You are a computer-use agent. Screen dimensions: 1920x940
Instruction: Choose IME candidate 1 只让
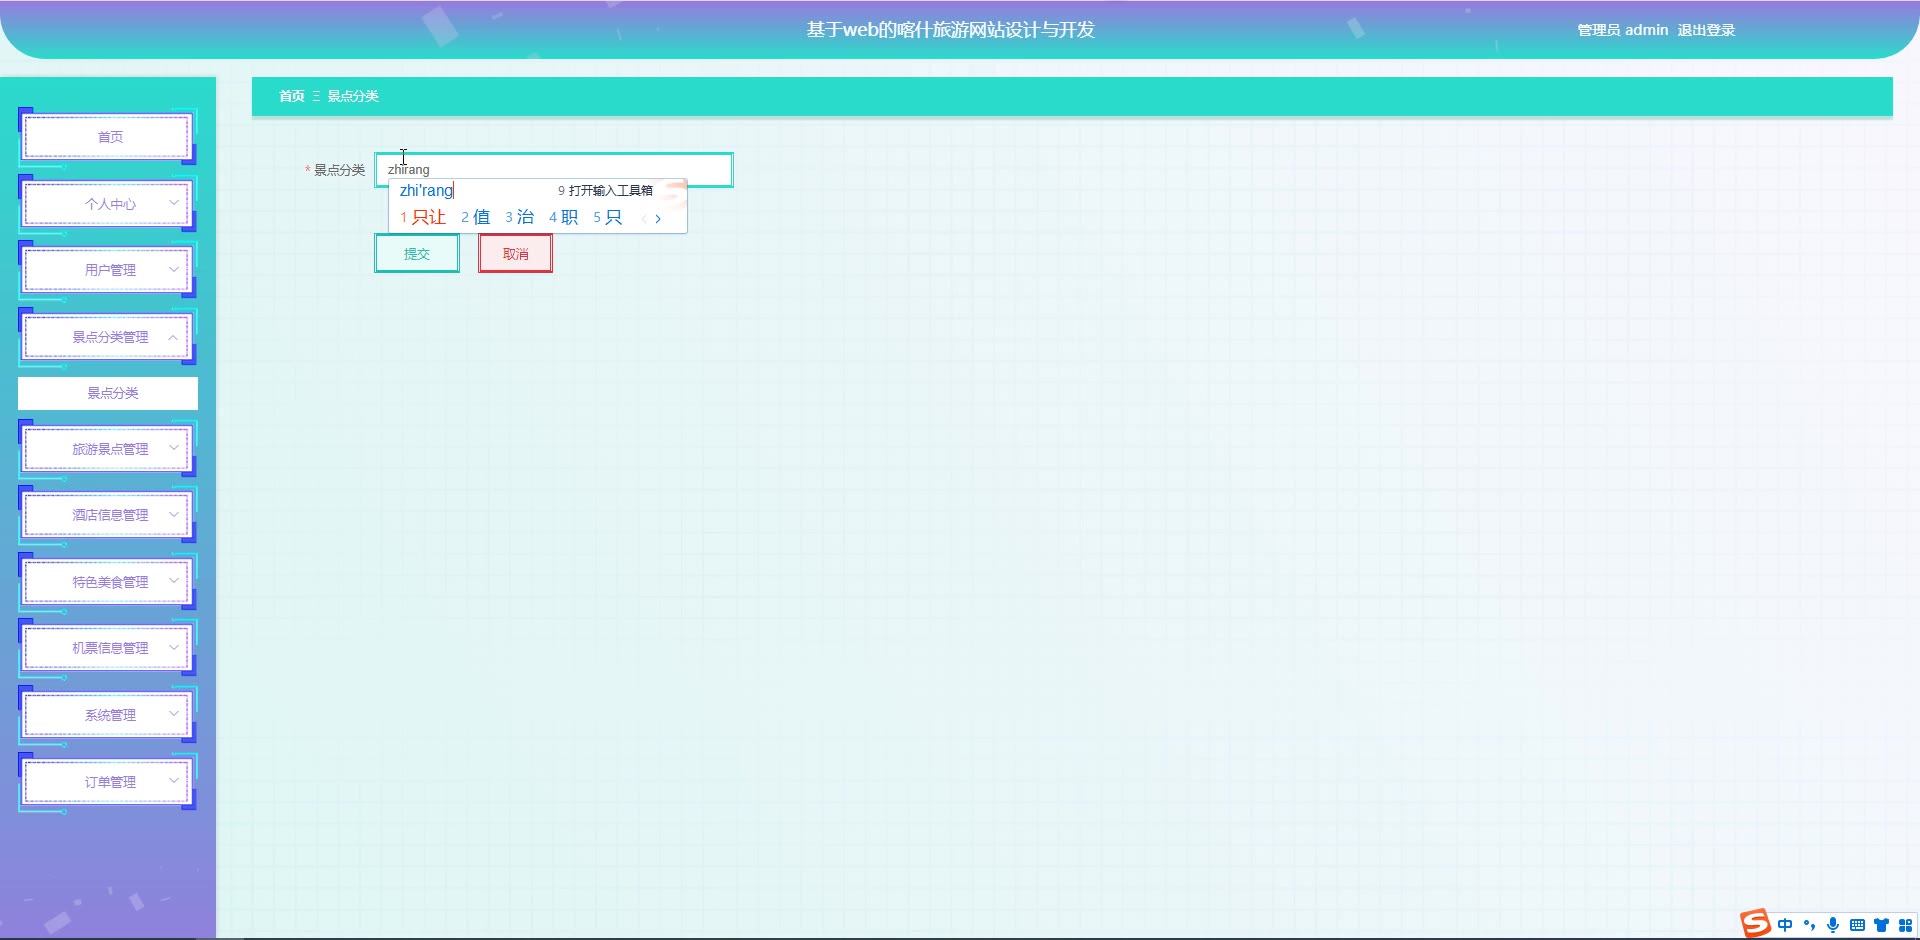coord(423,217)
